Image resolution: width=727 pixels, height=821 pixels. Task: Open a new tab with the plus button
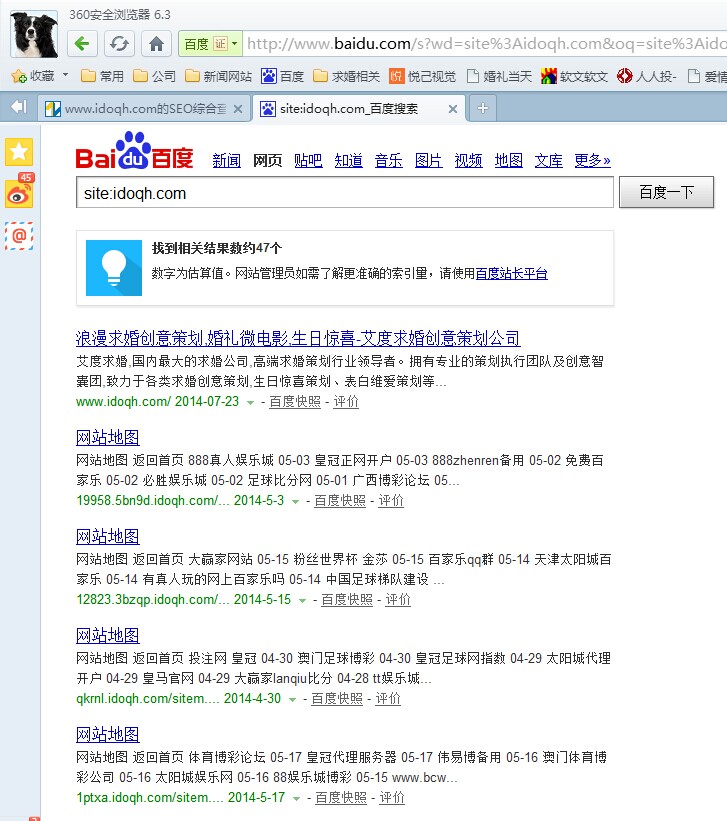(x=482, y=108)
